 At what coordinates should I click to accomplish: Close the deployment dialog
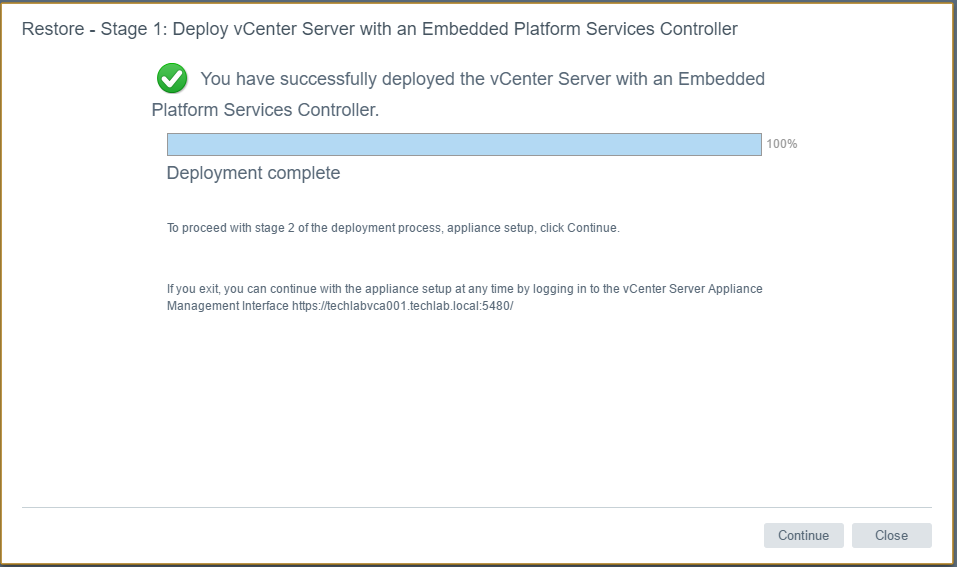(x=891, y=535)
